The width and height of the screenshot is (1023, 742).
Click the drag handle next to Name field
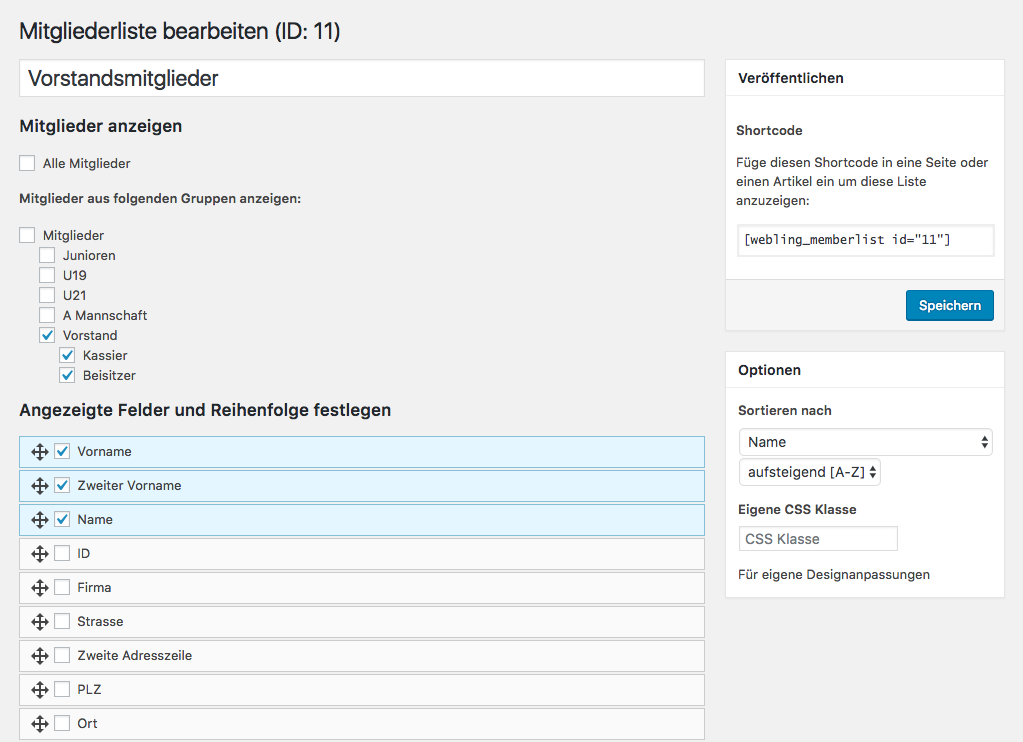40,520
